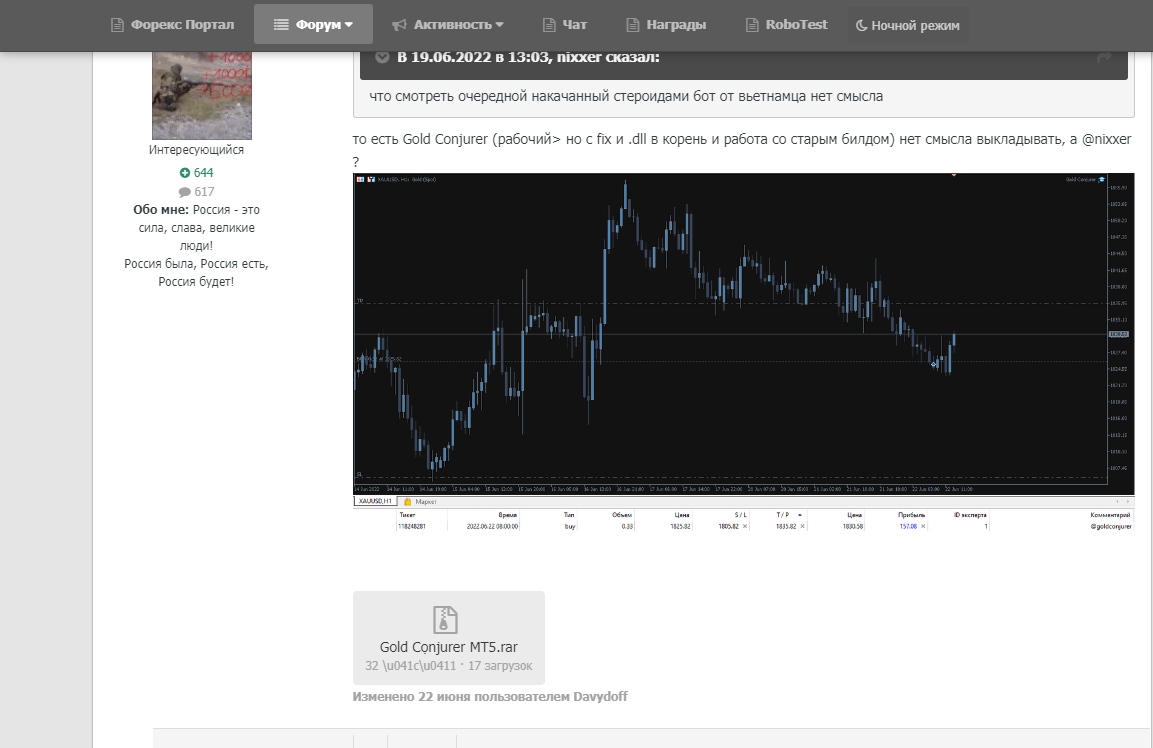Open edit history note by Davydoff
This screenshot has width=1153, height=748.
pos(490,697)
